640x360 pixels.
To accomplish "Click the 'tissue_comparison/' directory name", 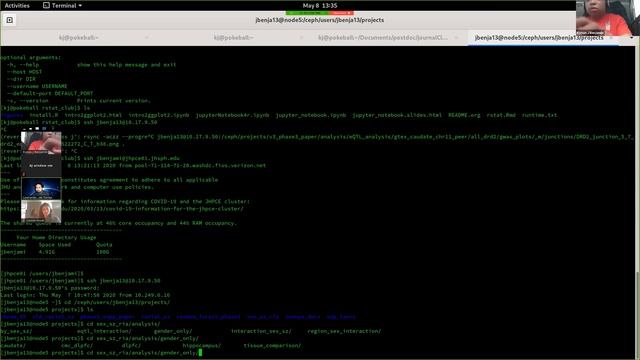I will pyautogui.click(x=272, y=346).
